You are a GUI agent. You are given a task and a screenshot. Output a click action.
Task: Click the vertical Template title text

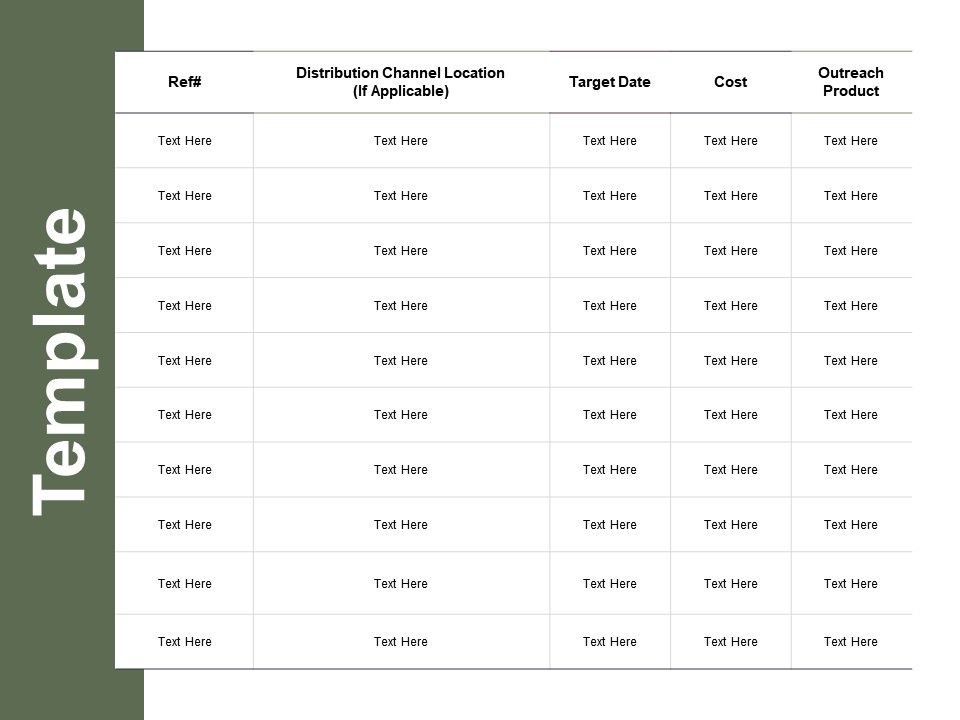pyautogui.click(x=62, y=361)
